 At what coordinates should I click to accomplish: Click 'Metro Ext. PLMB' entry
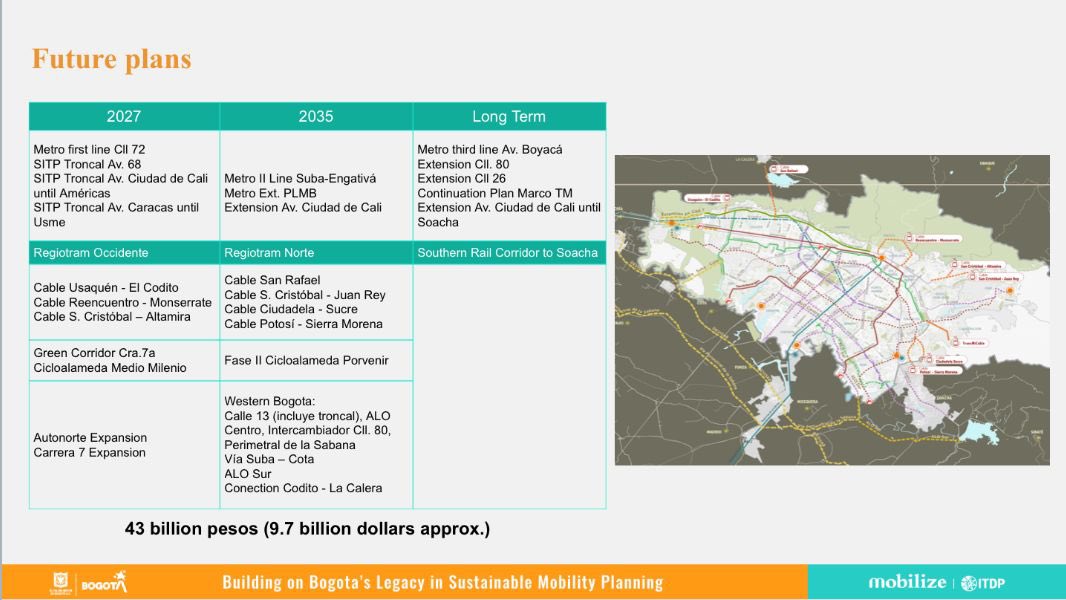coord(271,193)
